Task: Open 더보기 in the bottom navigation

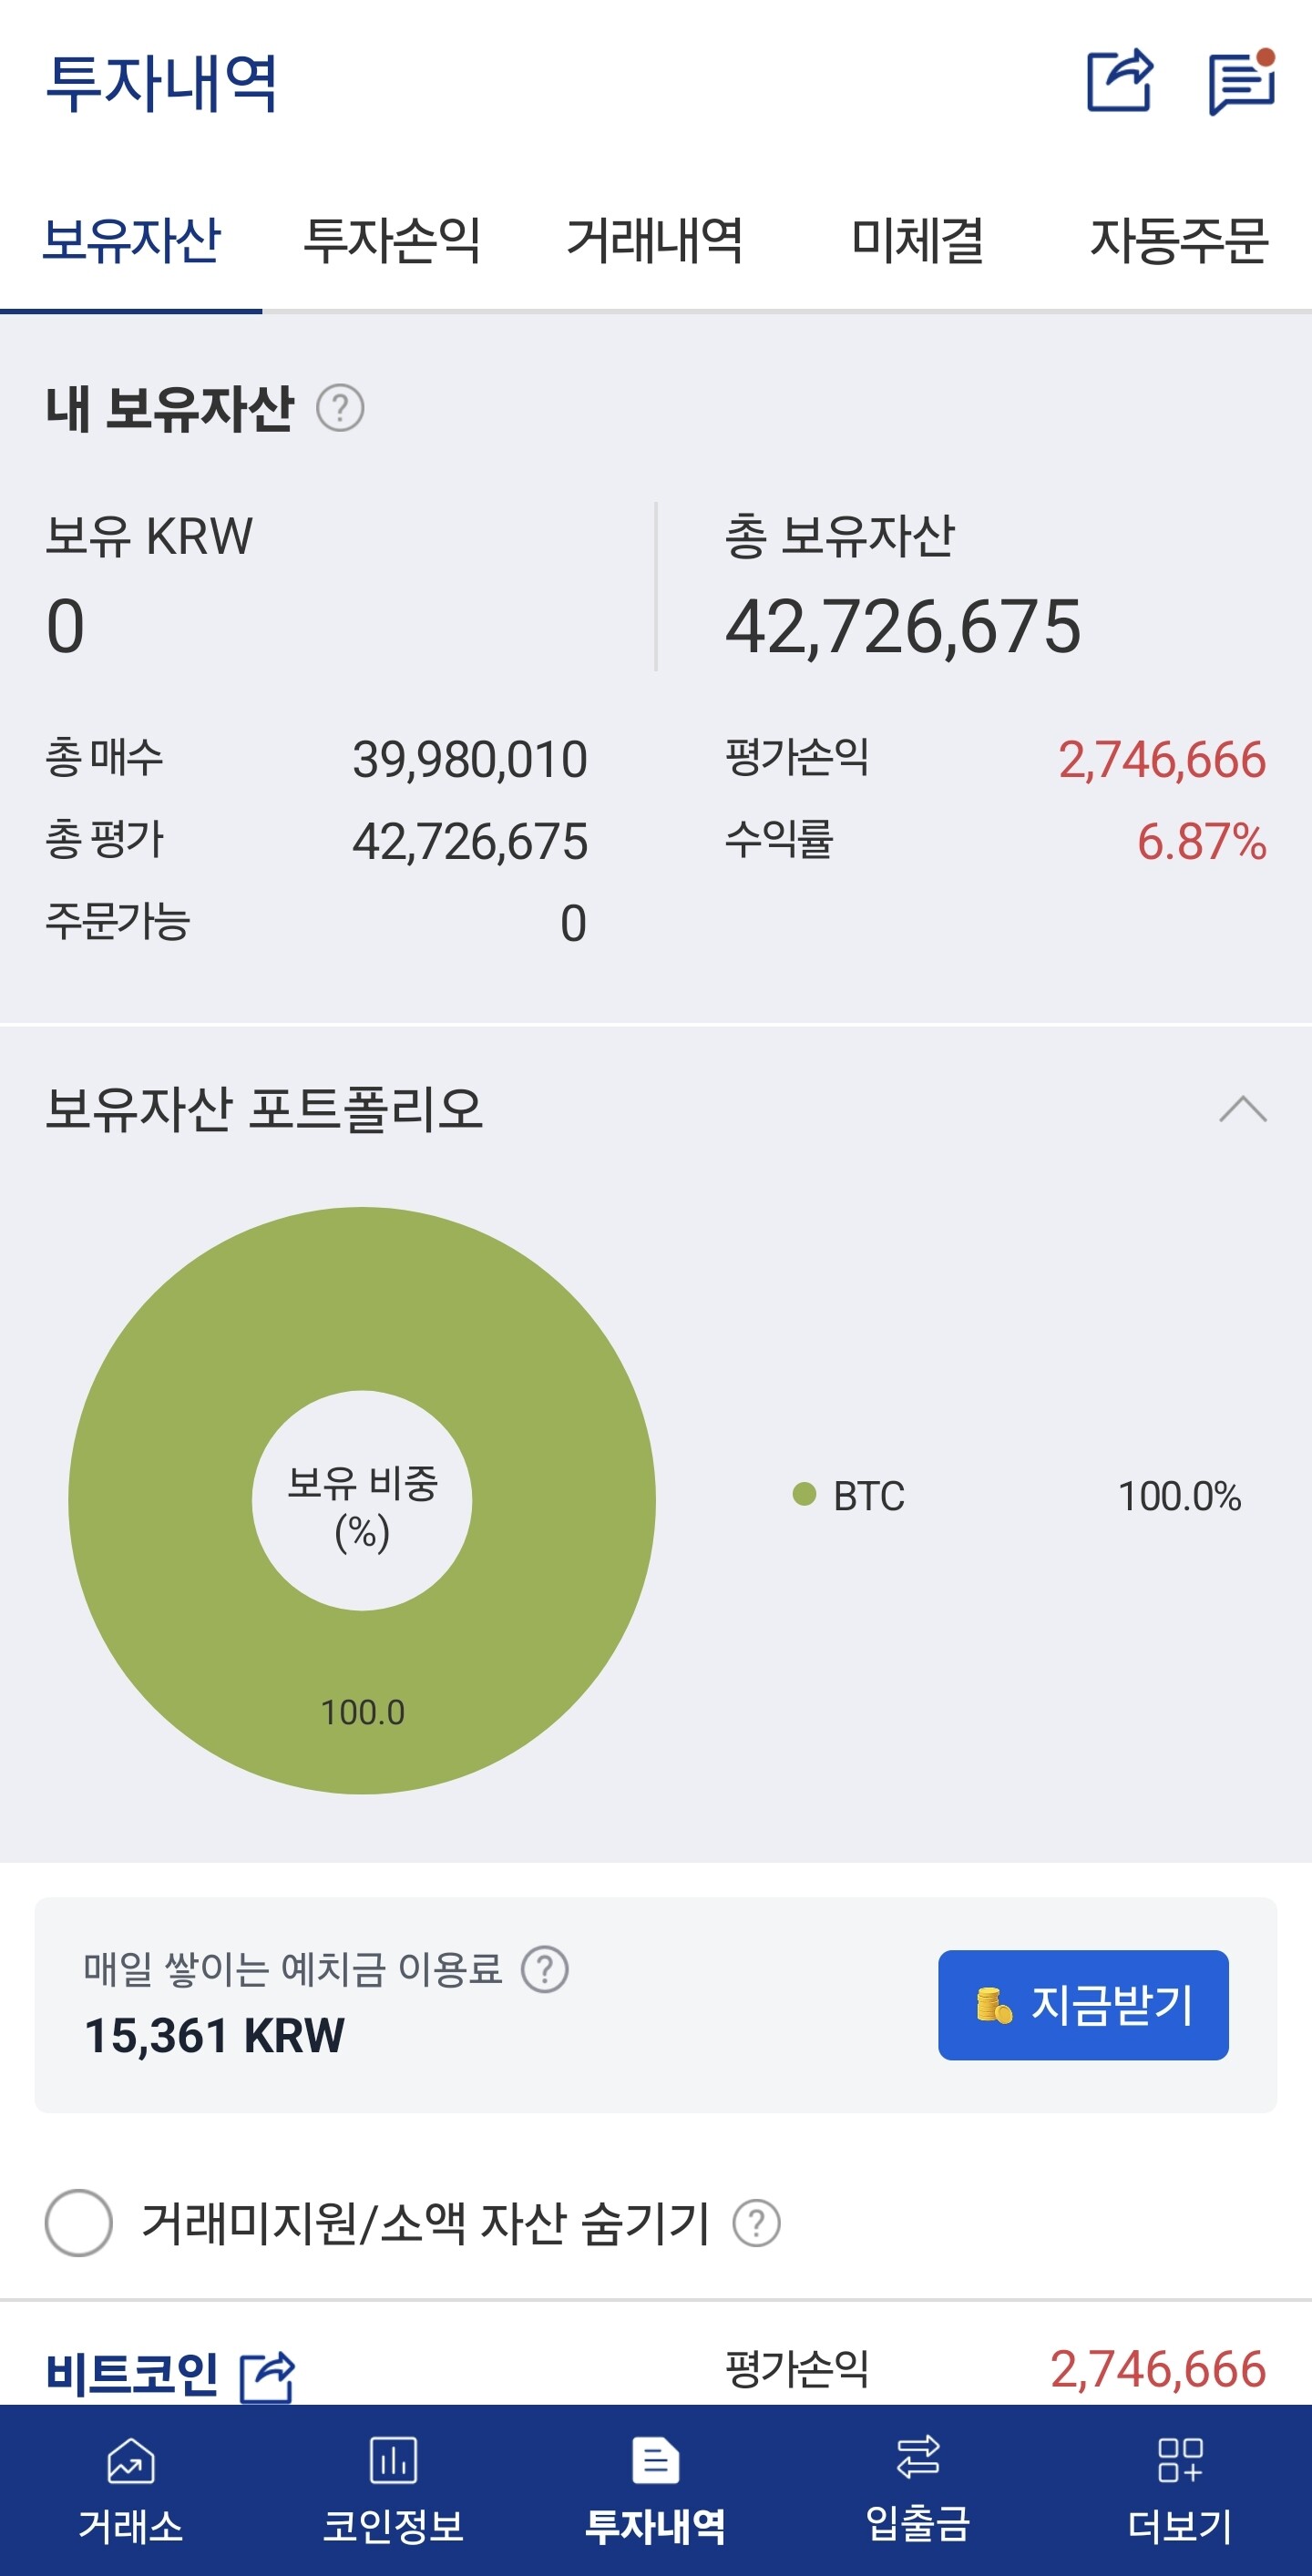Action: click(1180, 2490)
